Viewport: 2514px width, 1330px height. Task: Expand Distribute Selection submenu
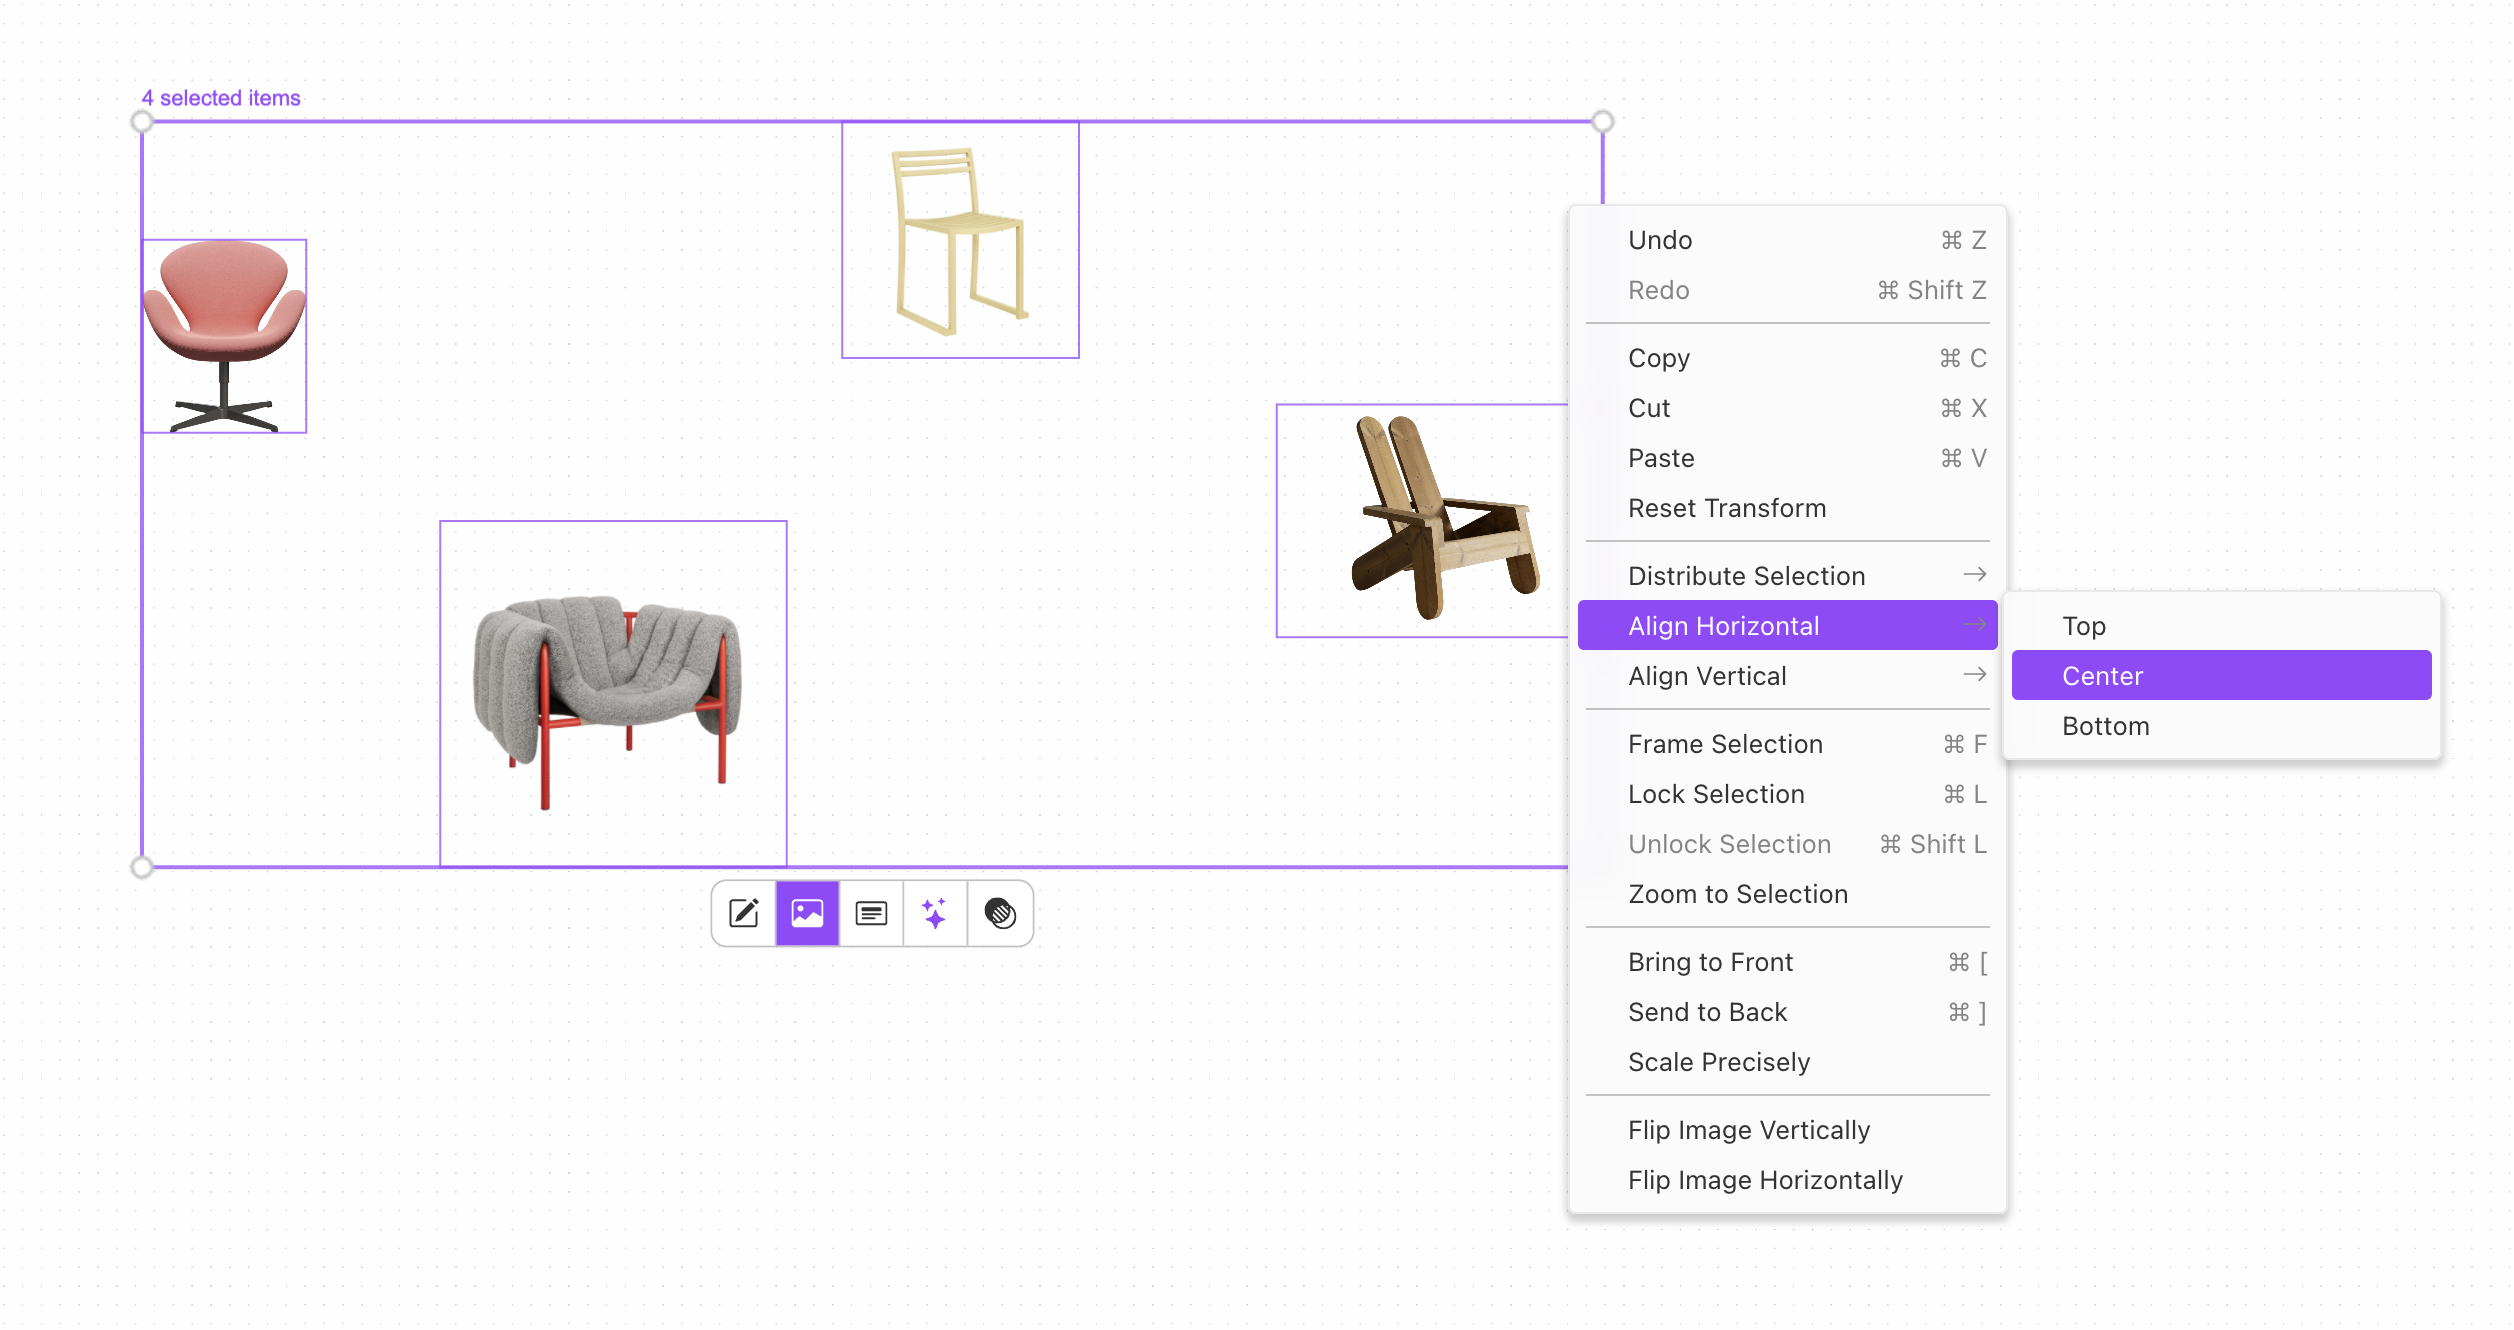pyautogui.click(x=1787, y=576)
